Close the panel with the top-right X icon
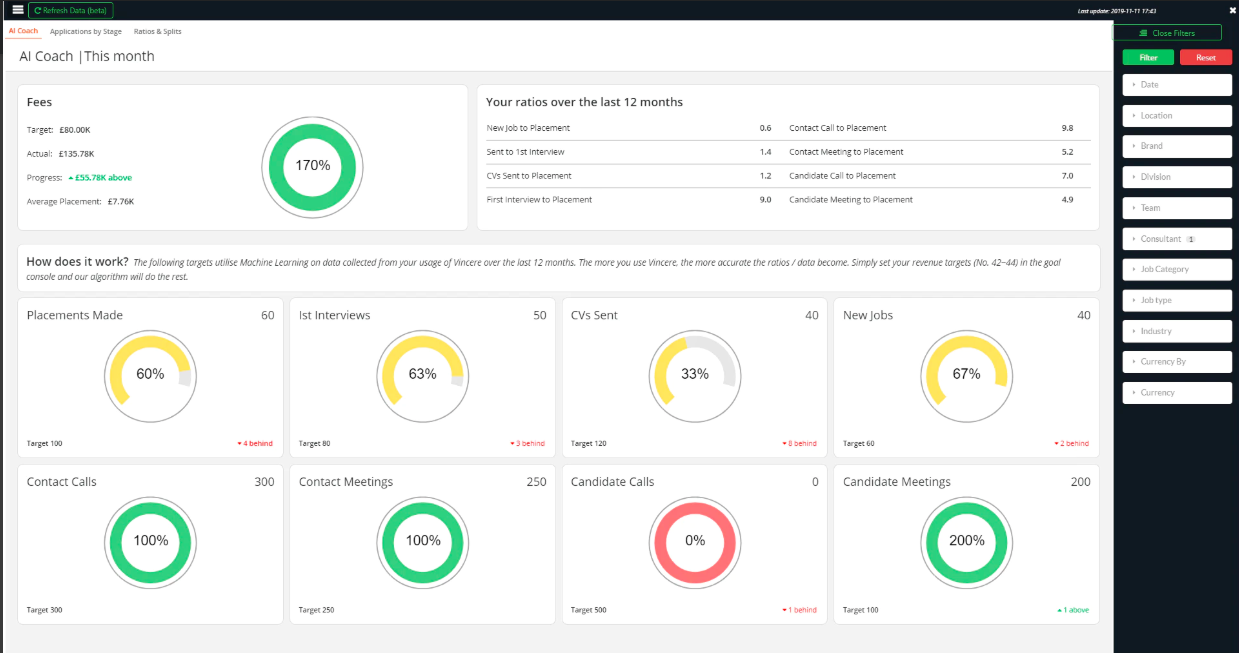This screenshot has width=1239, height=653. pyautogui.click(x=1232, y=10)
